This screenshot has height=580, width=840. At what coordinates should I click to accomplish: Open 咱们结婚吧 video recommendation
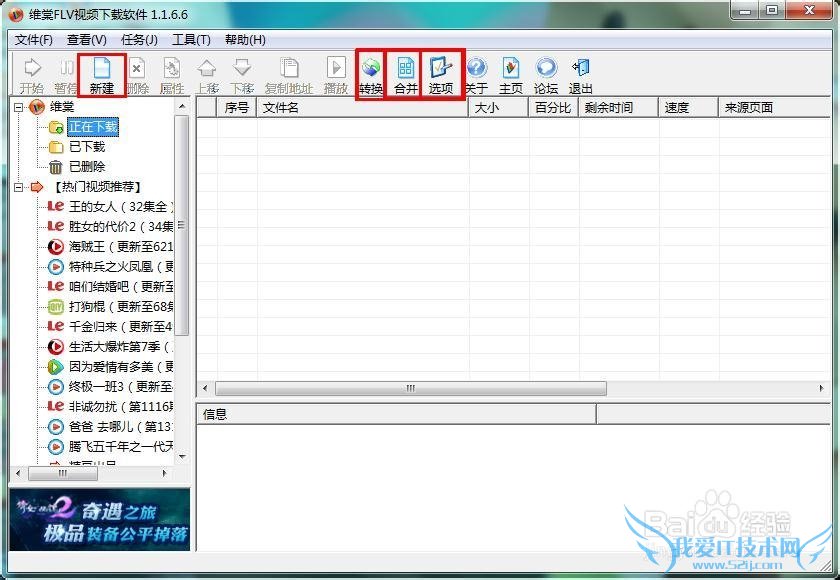point(121,287)
